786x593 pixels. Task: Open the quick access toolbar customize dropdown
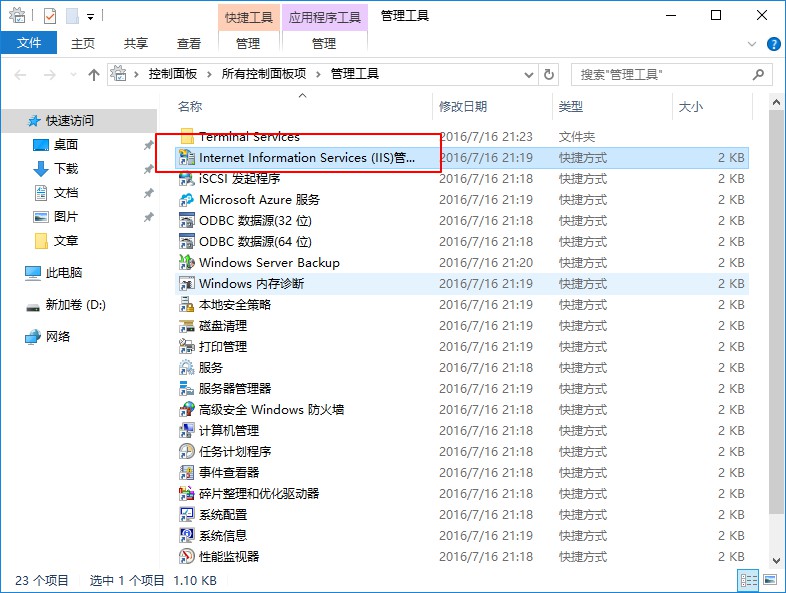pos(91,17)
